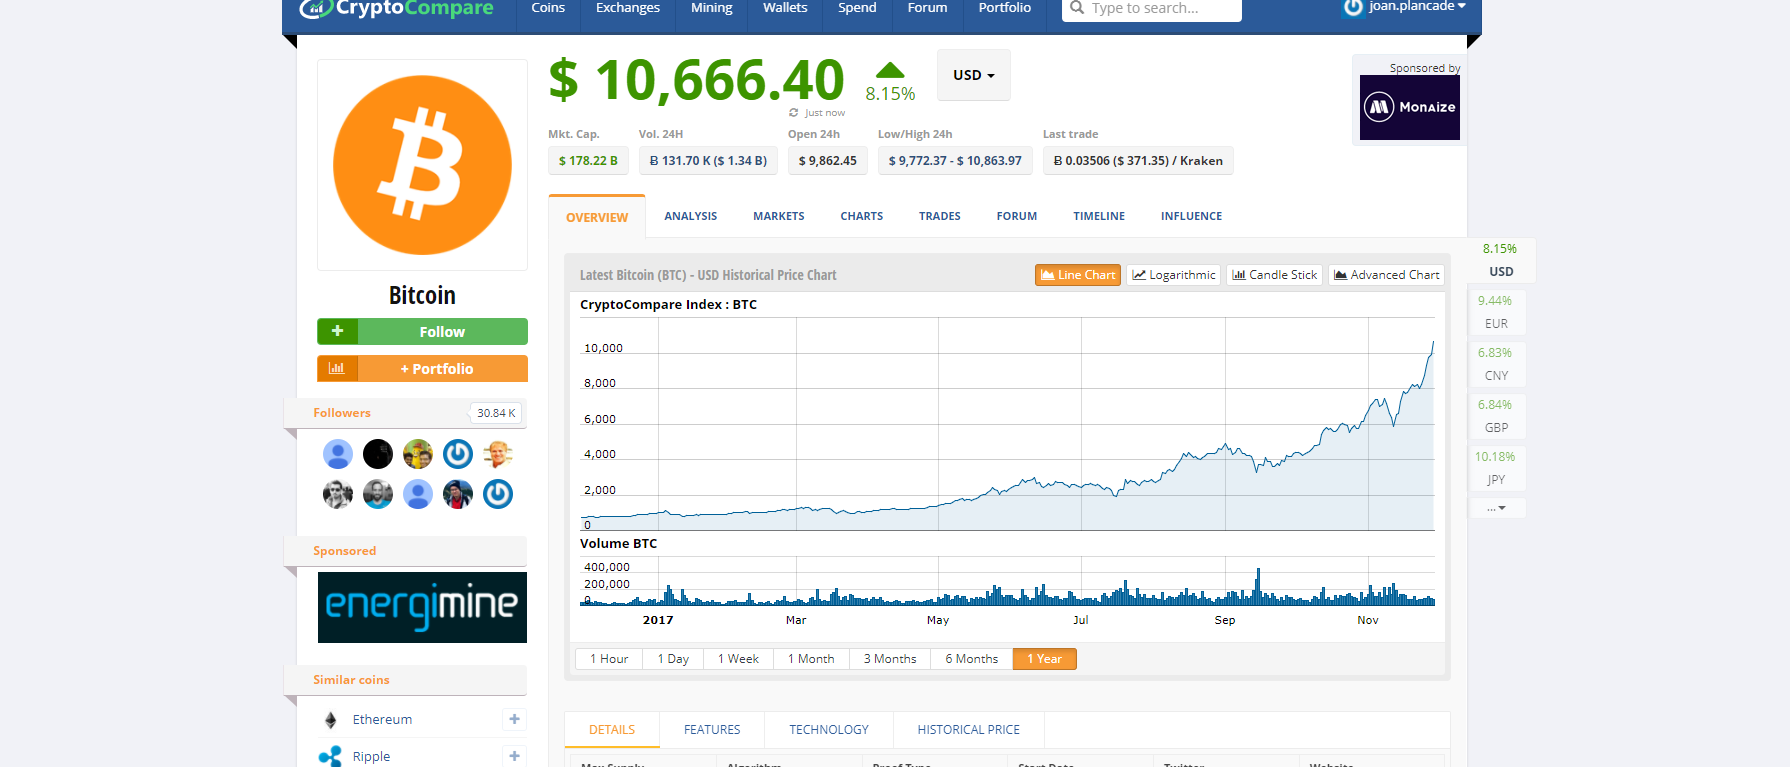Switch to the Charts tab
Viewport: 1790px width, 767px height.
coord(862,216)
